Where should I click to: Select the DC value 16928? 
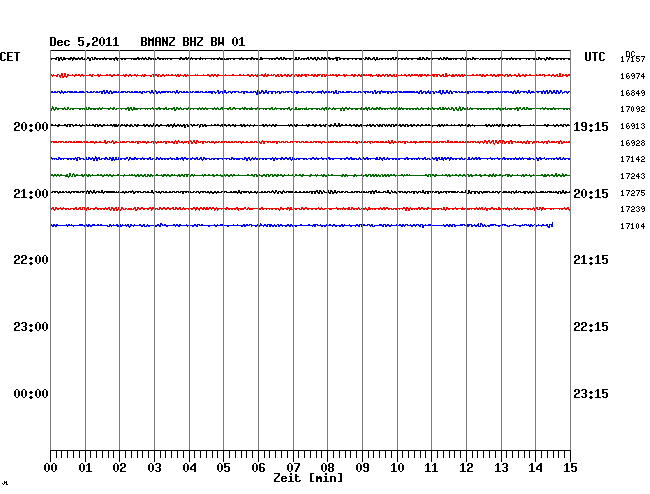633,143
